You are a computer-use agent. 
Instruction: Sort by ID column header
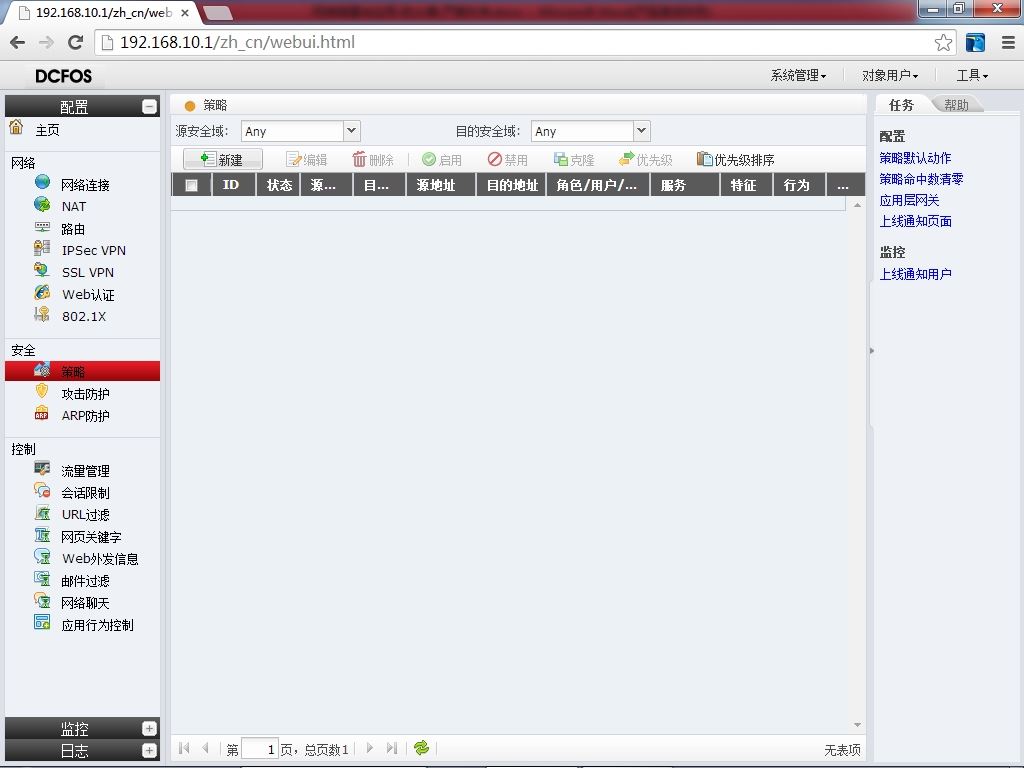pyautogui.click(x=234, y=185)
